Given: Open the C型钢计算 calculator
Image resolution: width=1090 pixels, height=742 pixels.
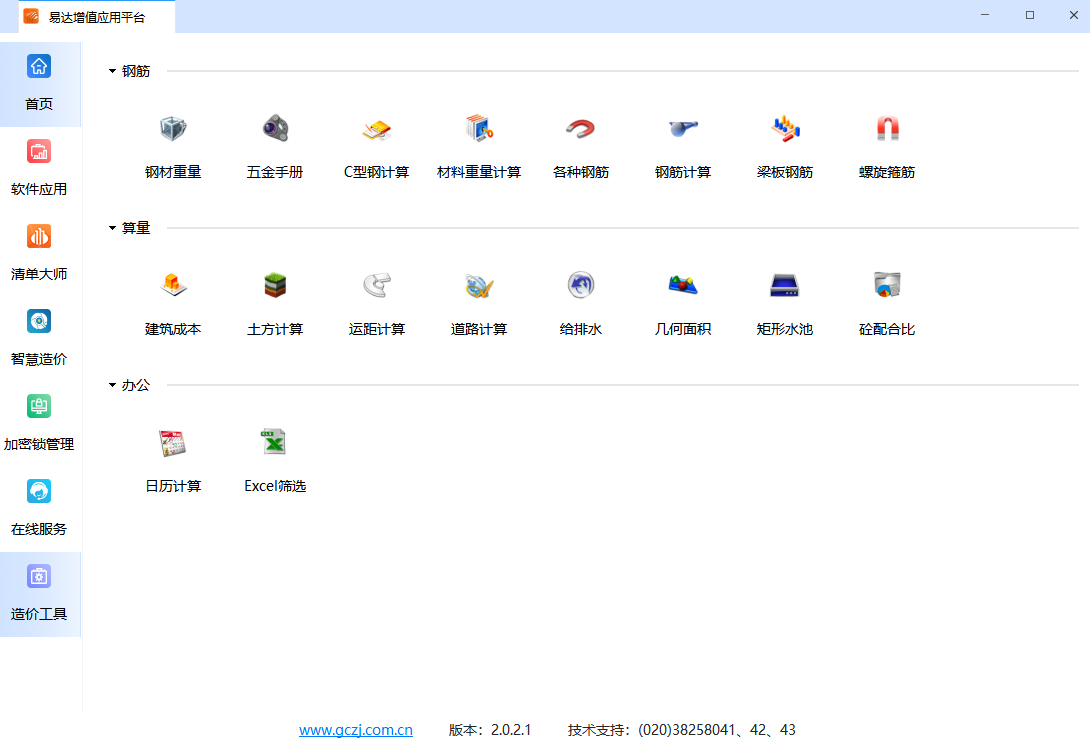Looking at the screenshot, I should (377, 146).
